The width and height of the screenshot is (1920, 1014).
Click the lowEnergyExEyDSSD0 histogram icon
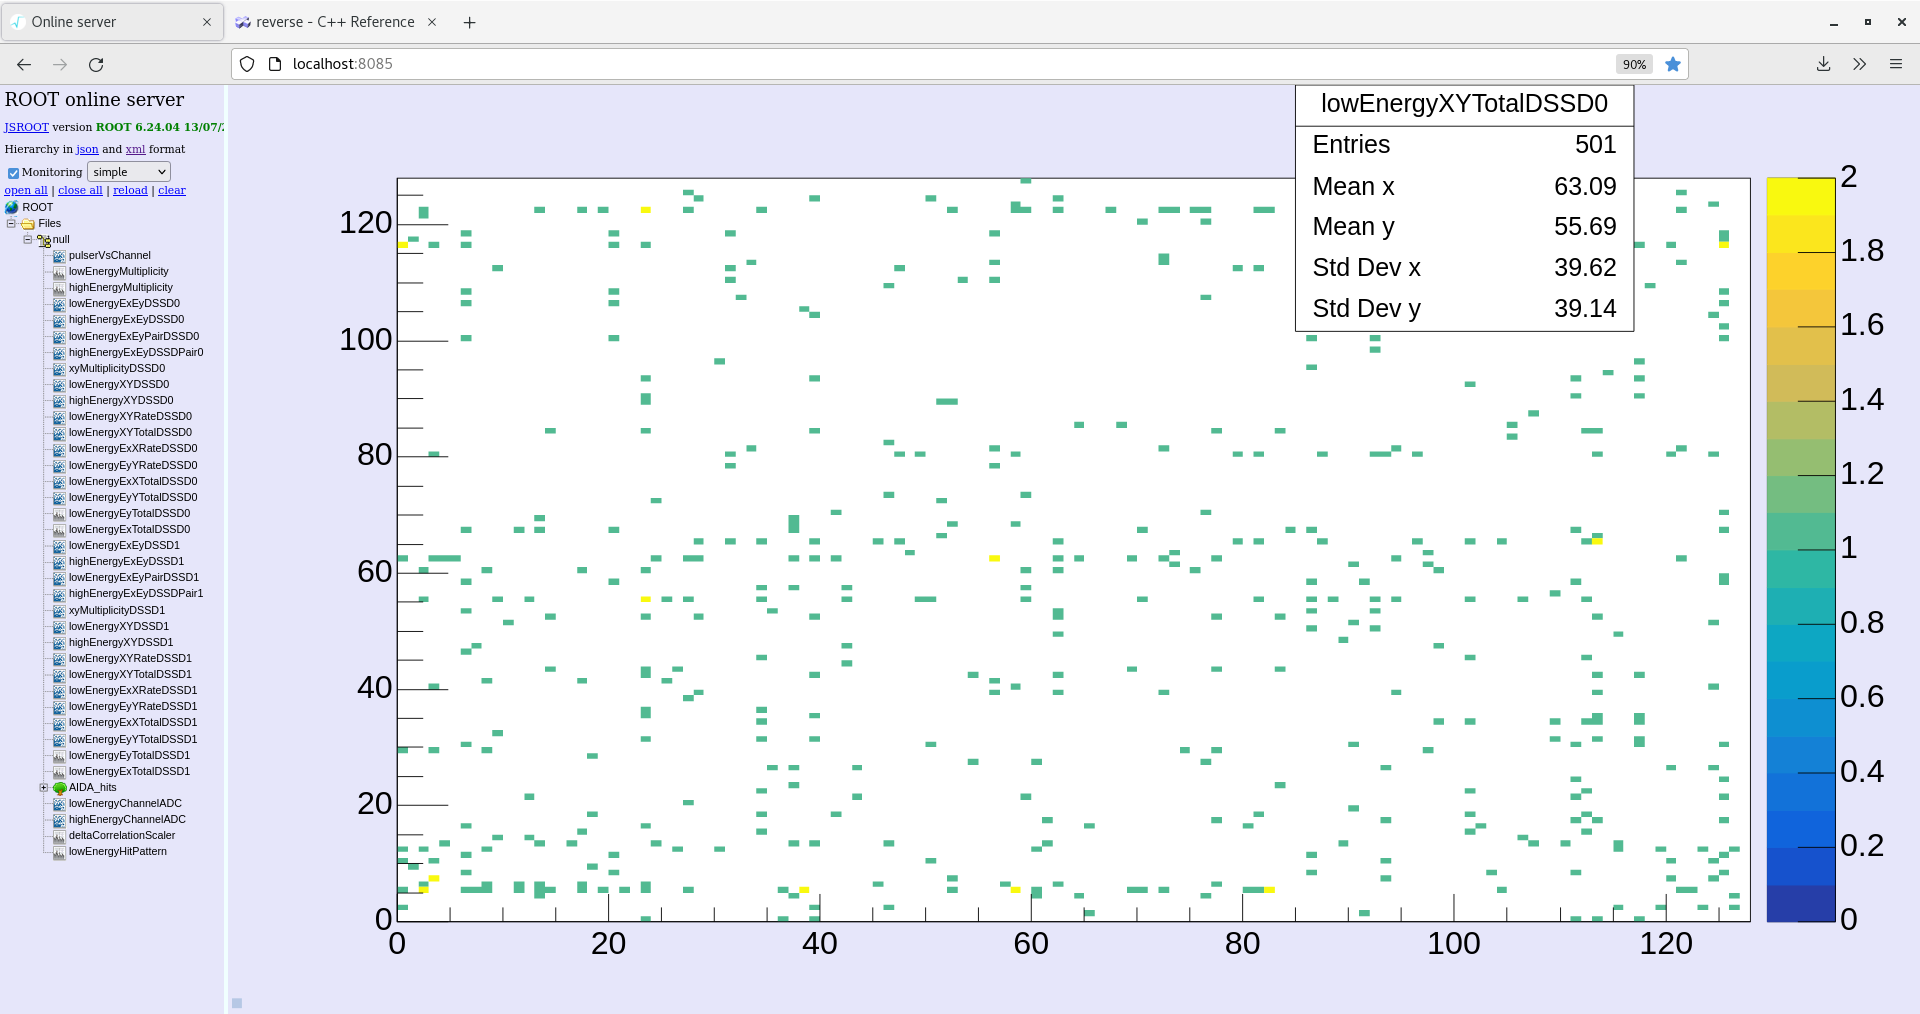[x=59, y=304]
